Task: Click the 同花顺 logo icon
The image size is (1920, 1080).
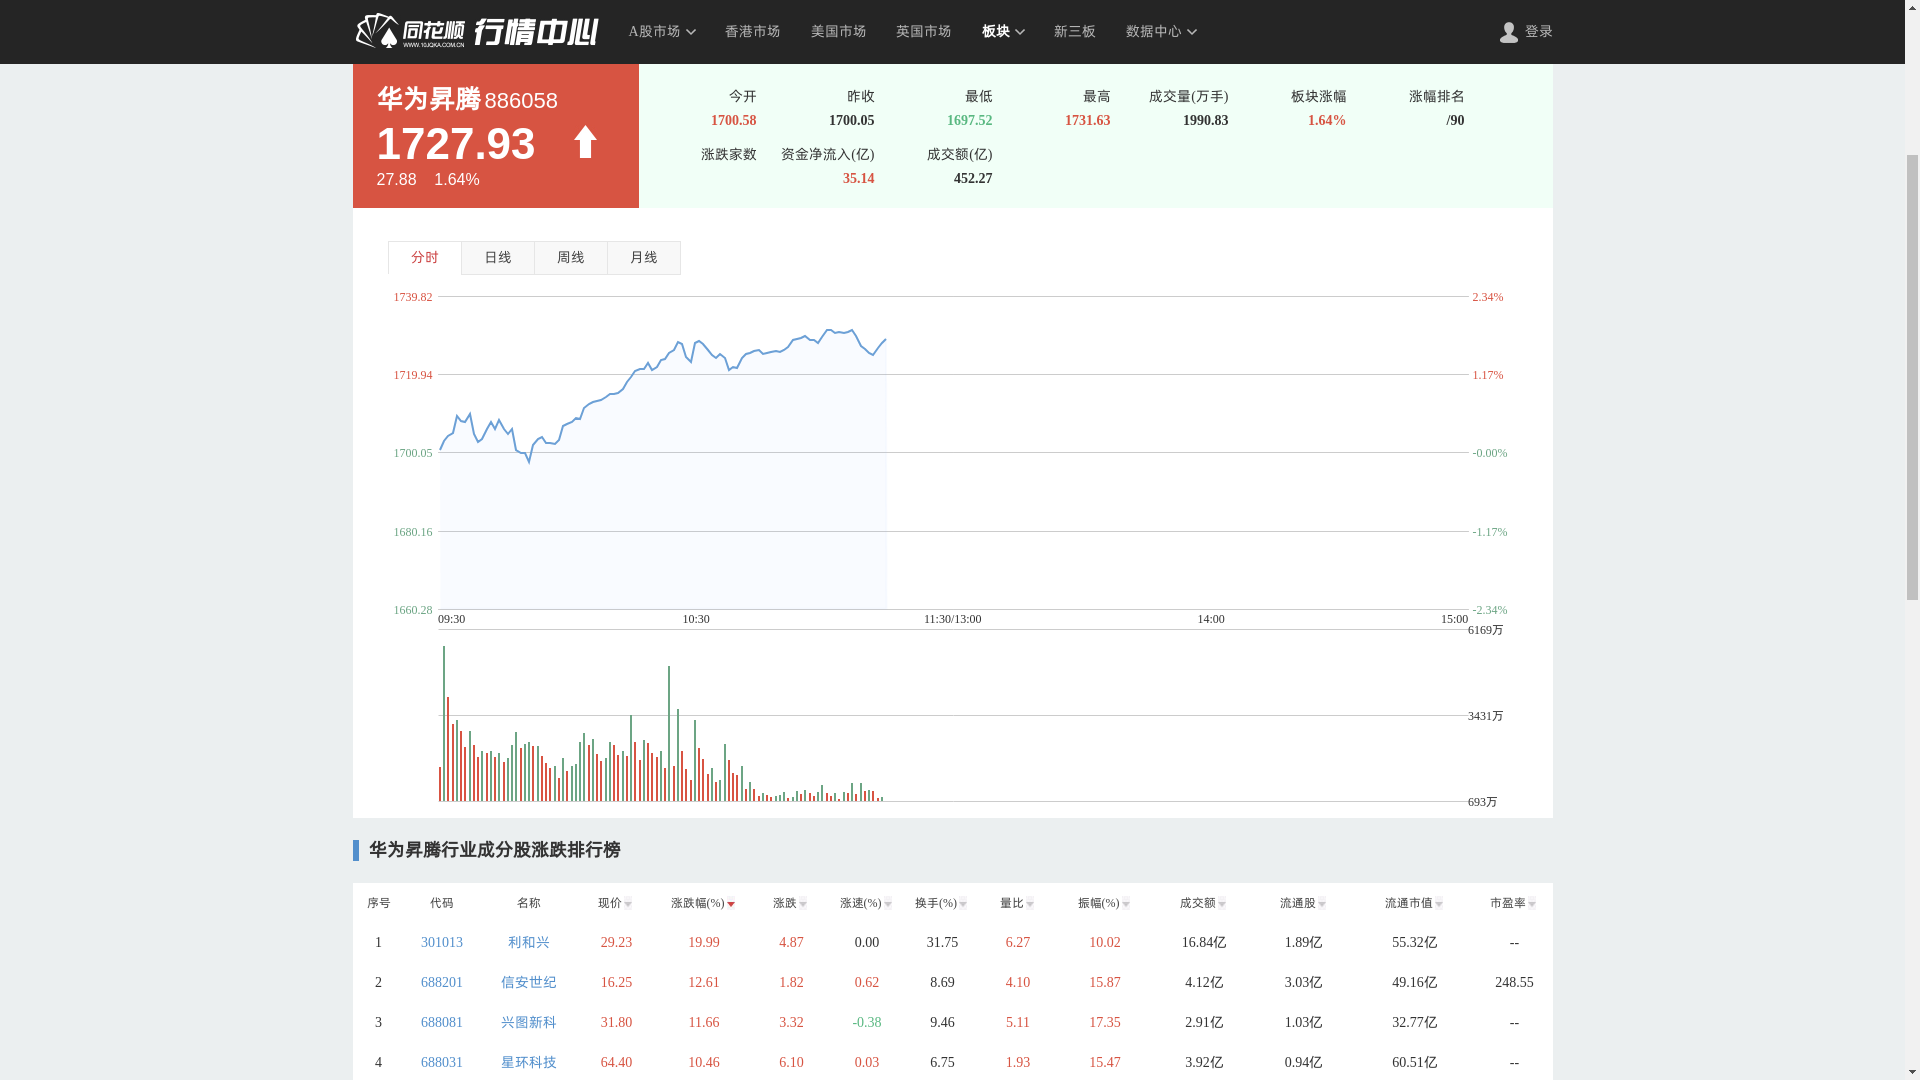Action: pos(377,31)
